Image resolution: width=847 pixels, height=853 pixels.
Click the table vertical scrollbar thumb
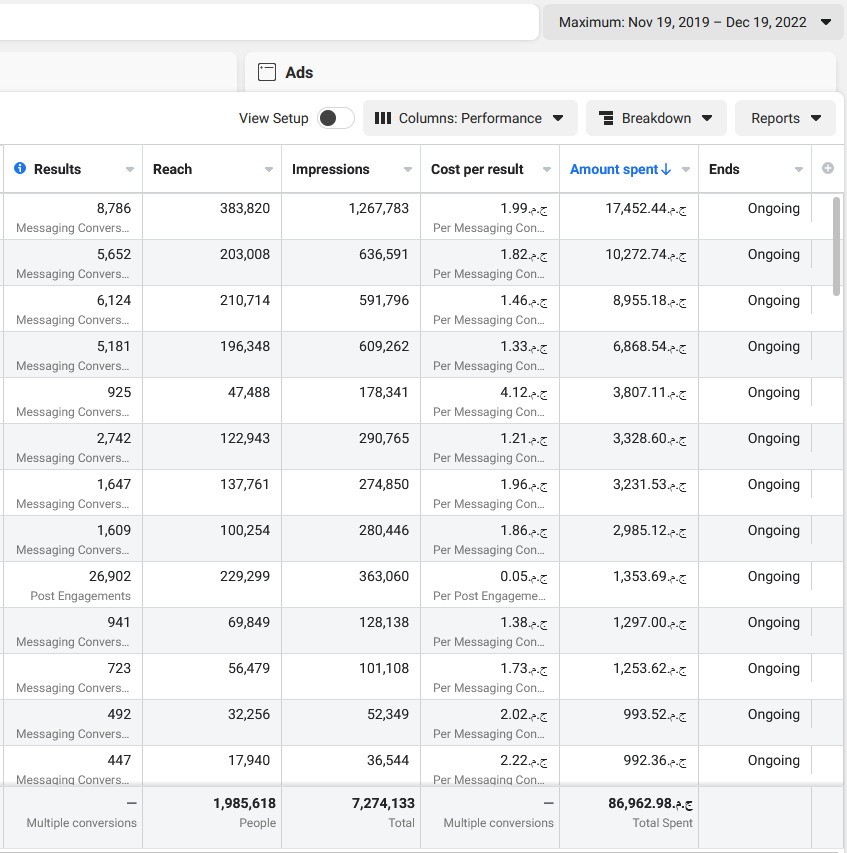(x=837, y=247)
